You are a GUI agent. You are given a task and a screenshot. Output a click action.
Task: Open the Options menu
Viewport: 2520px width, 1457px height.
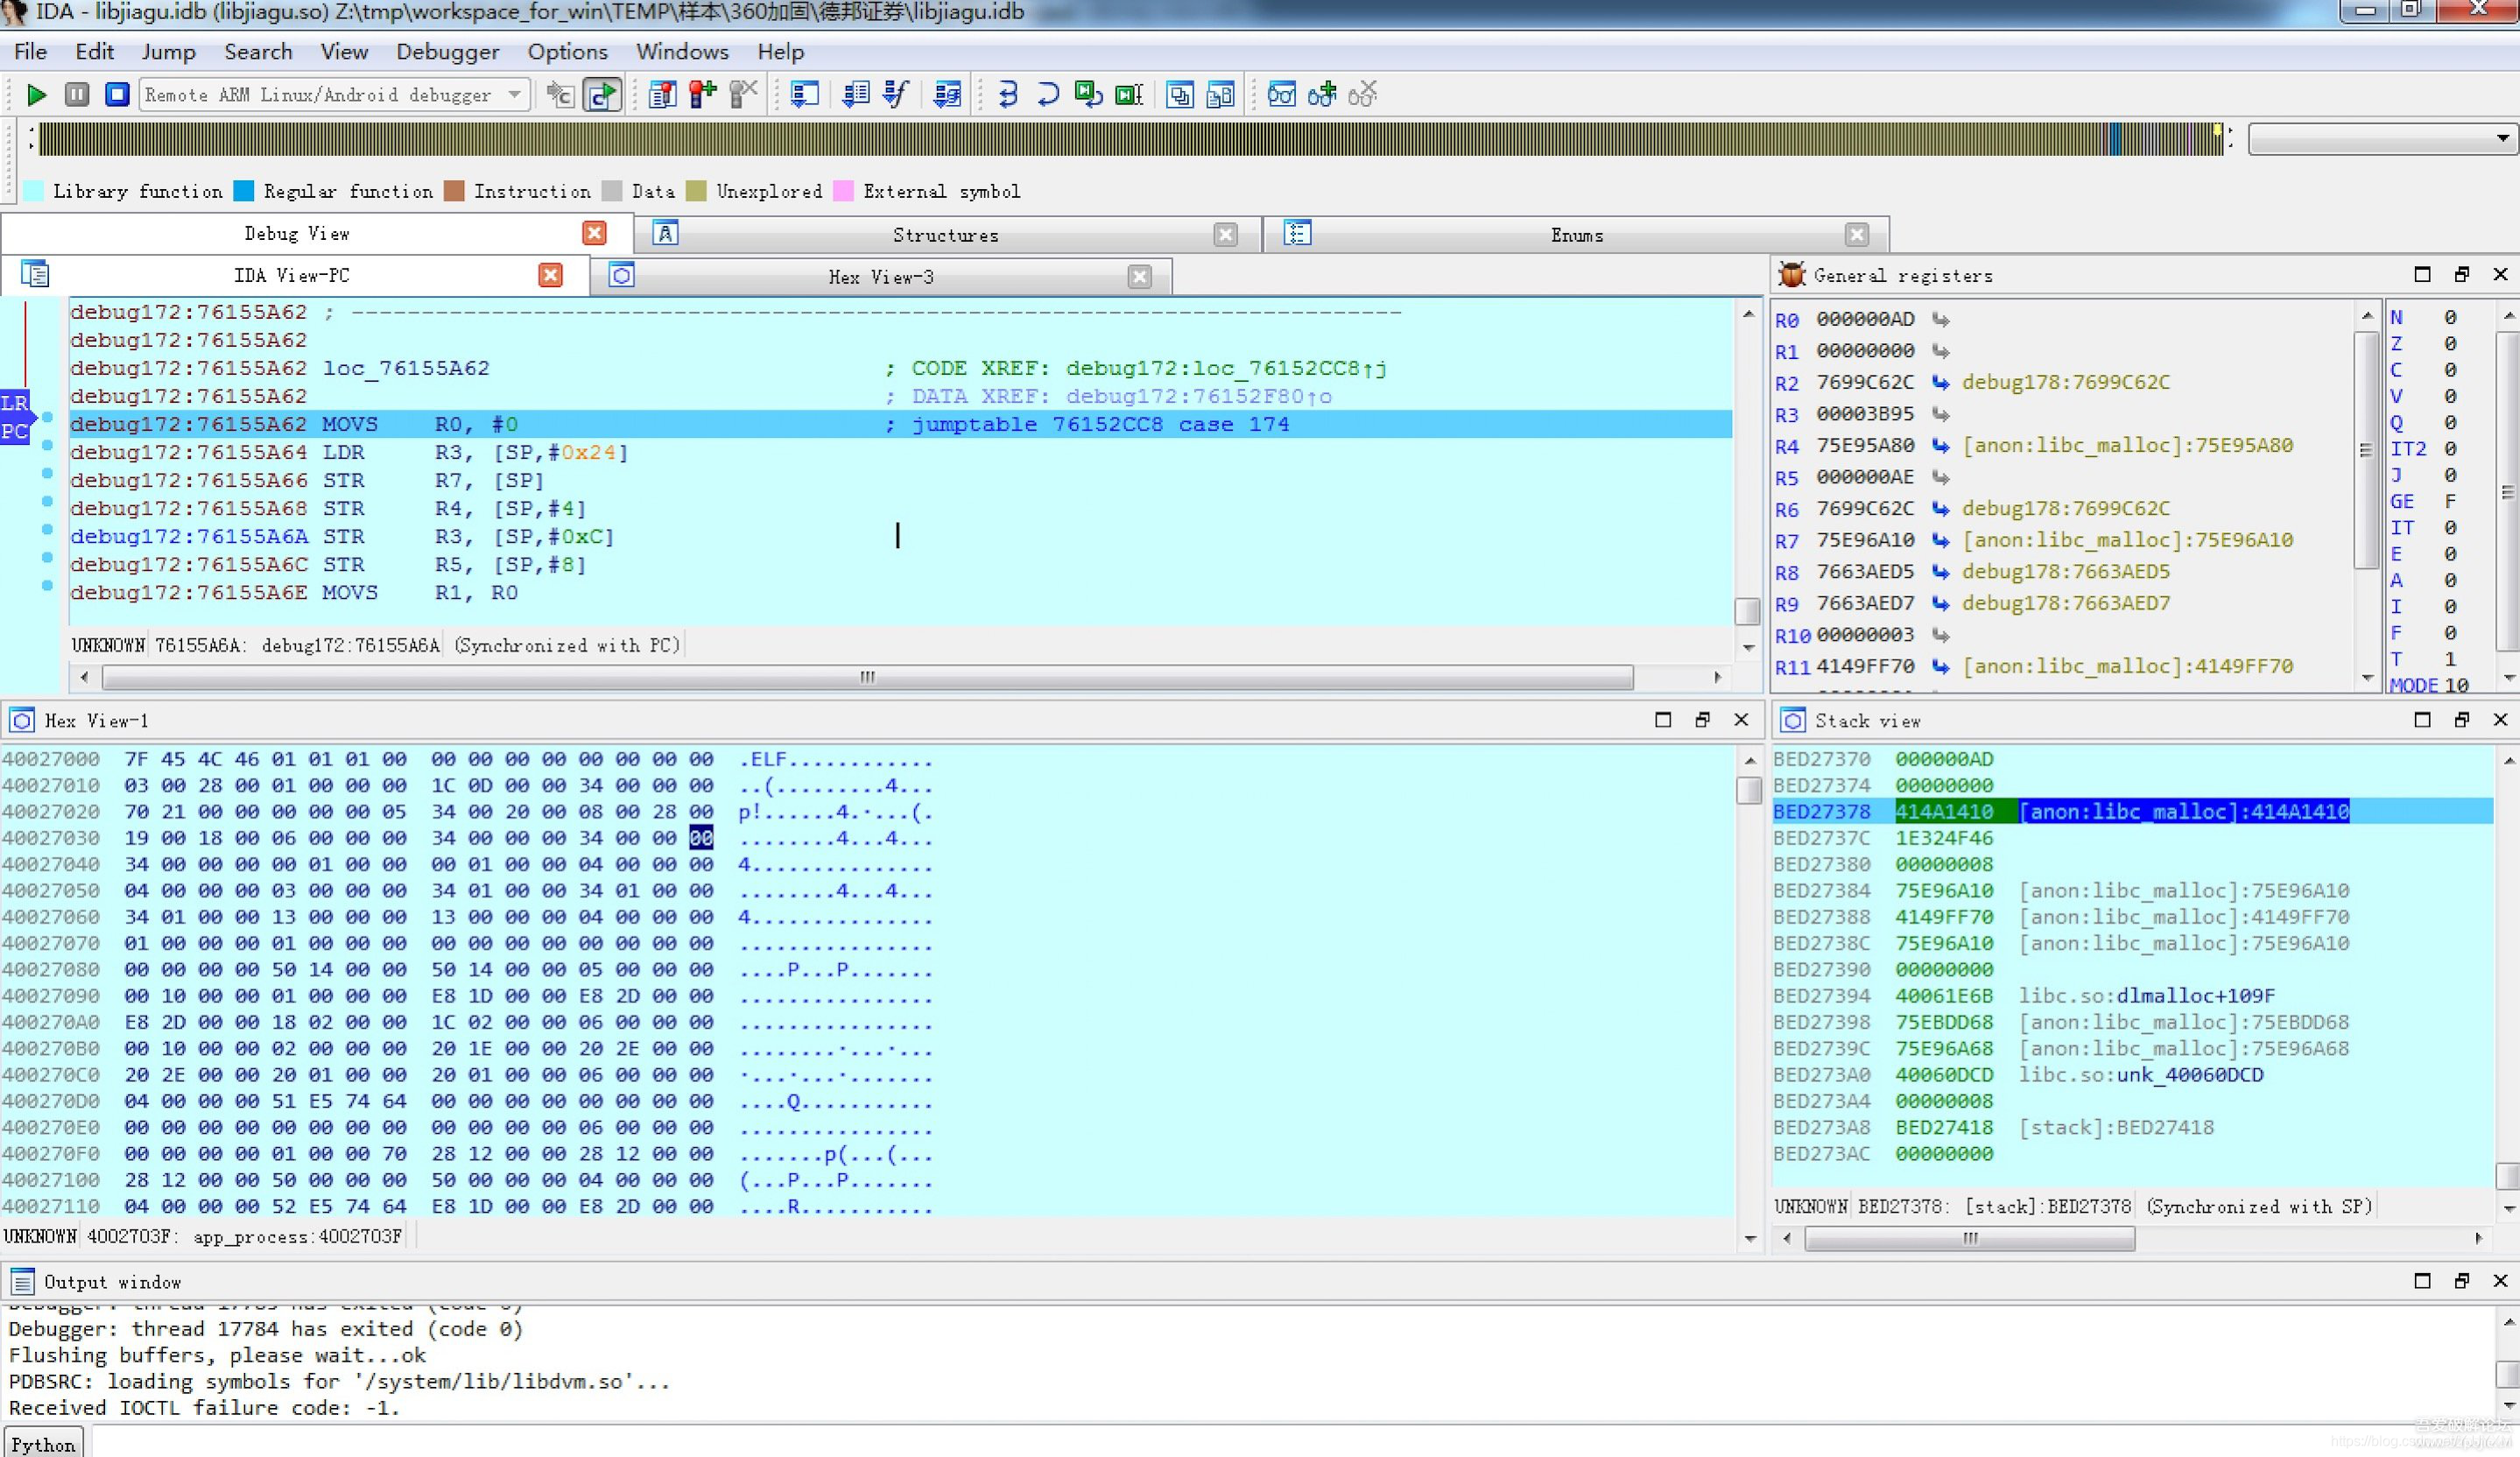click(567, 50)
